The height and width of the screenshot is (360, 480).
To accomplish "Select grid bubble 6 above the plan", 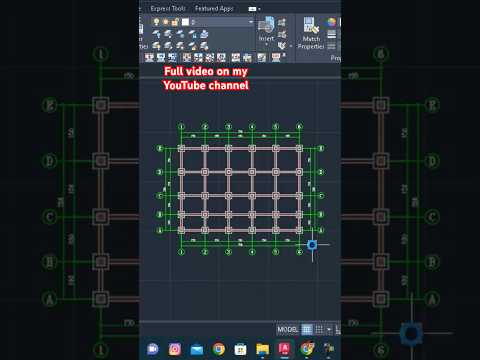I will [299, 127].
